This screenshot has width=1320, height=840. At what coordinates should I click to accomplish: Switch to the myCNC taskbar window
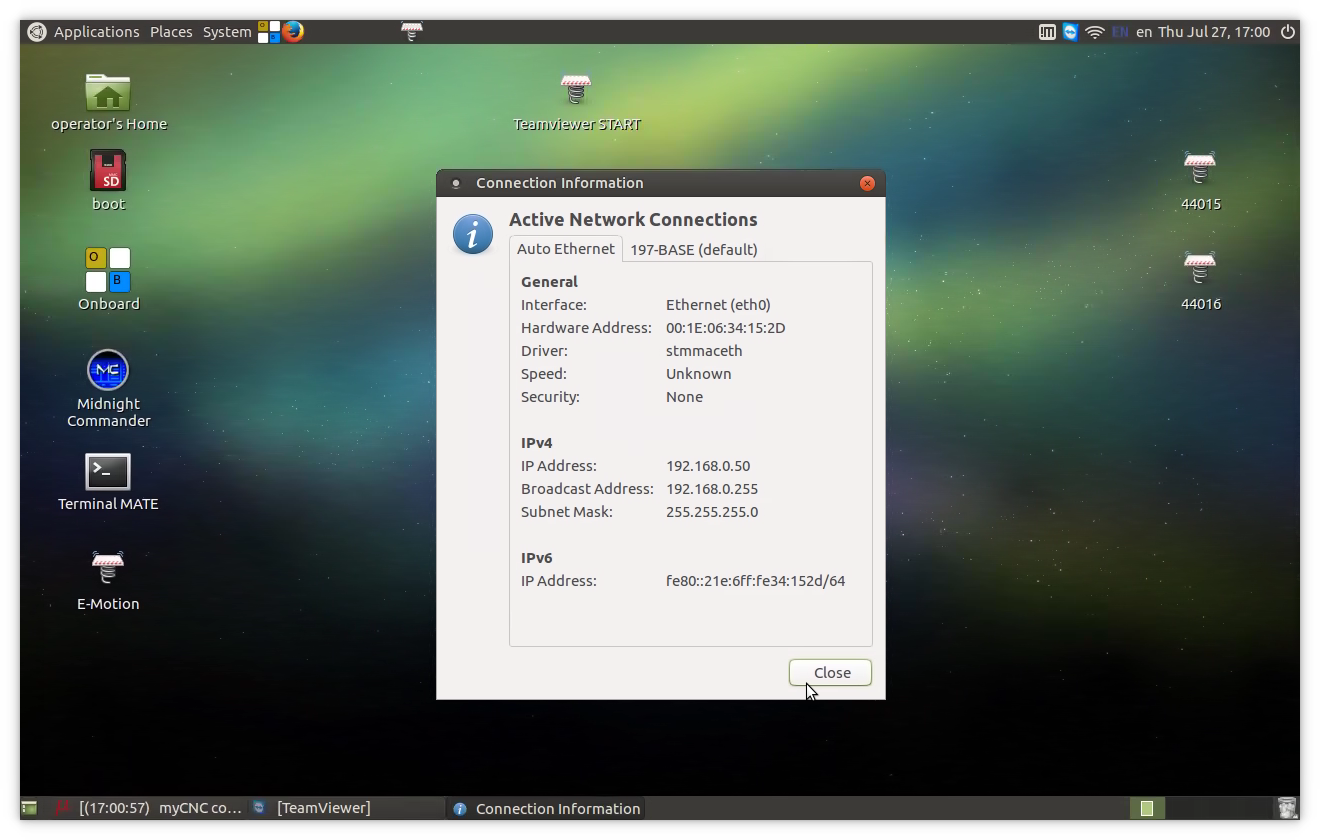150,808
